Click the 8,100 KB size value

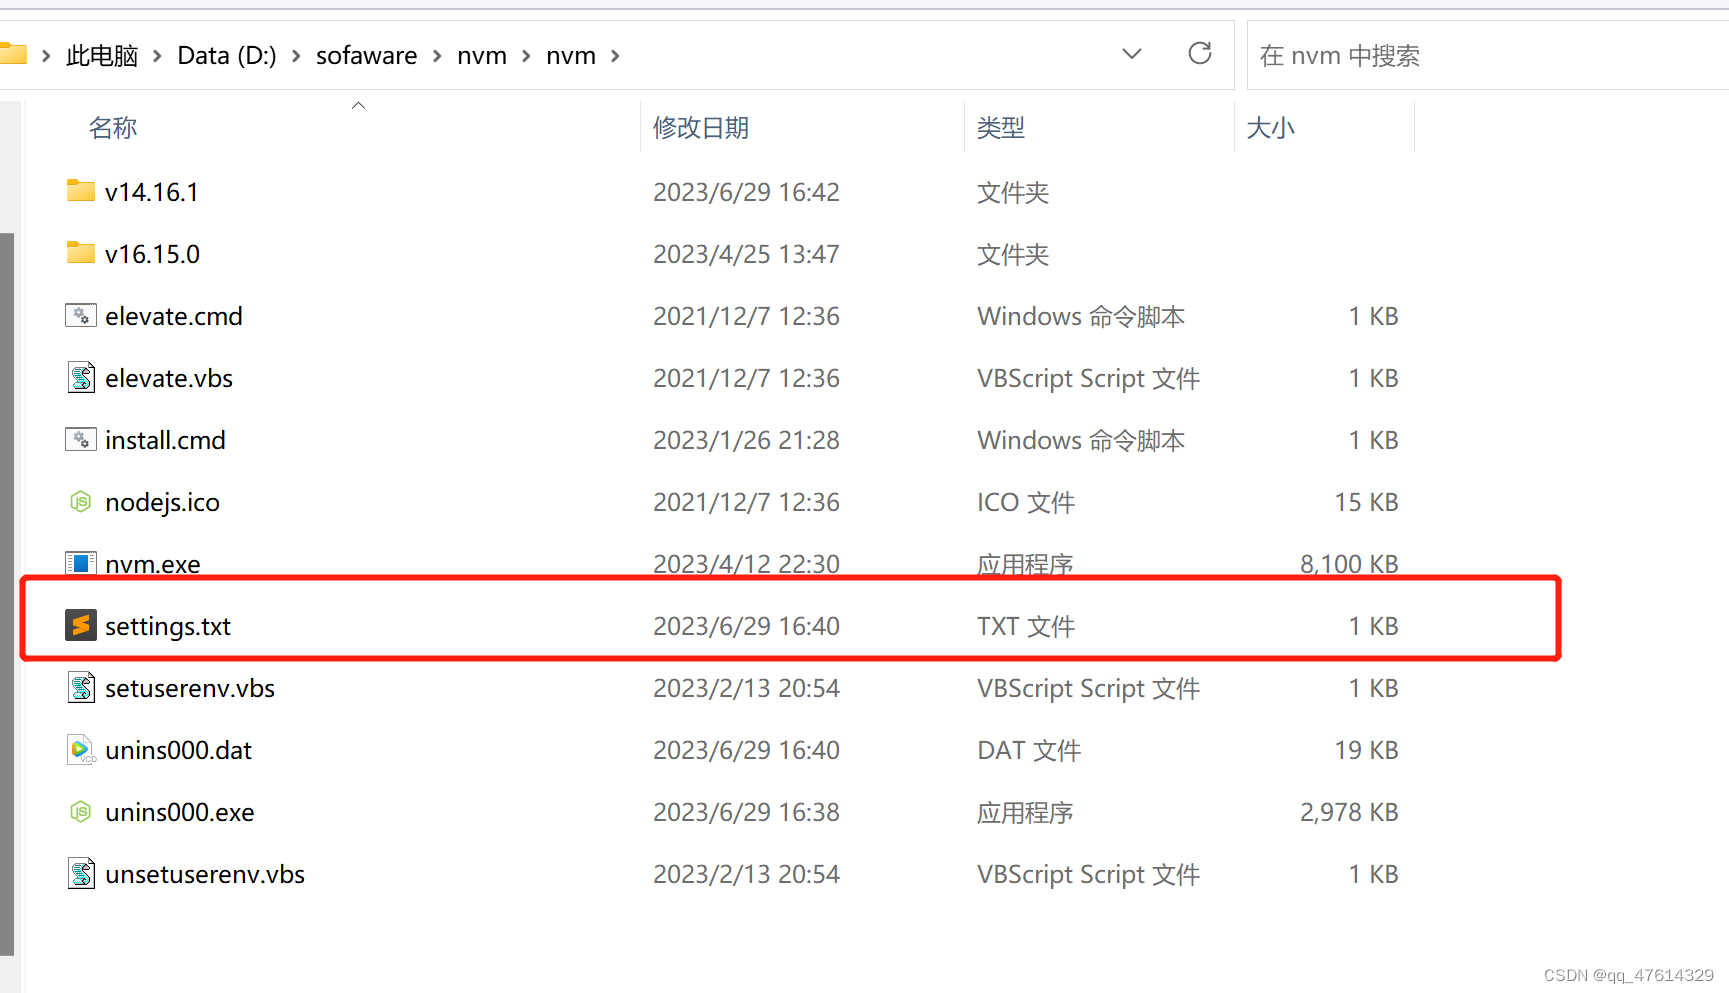pyautogui.click(x=1349, y=564)
